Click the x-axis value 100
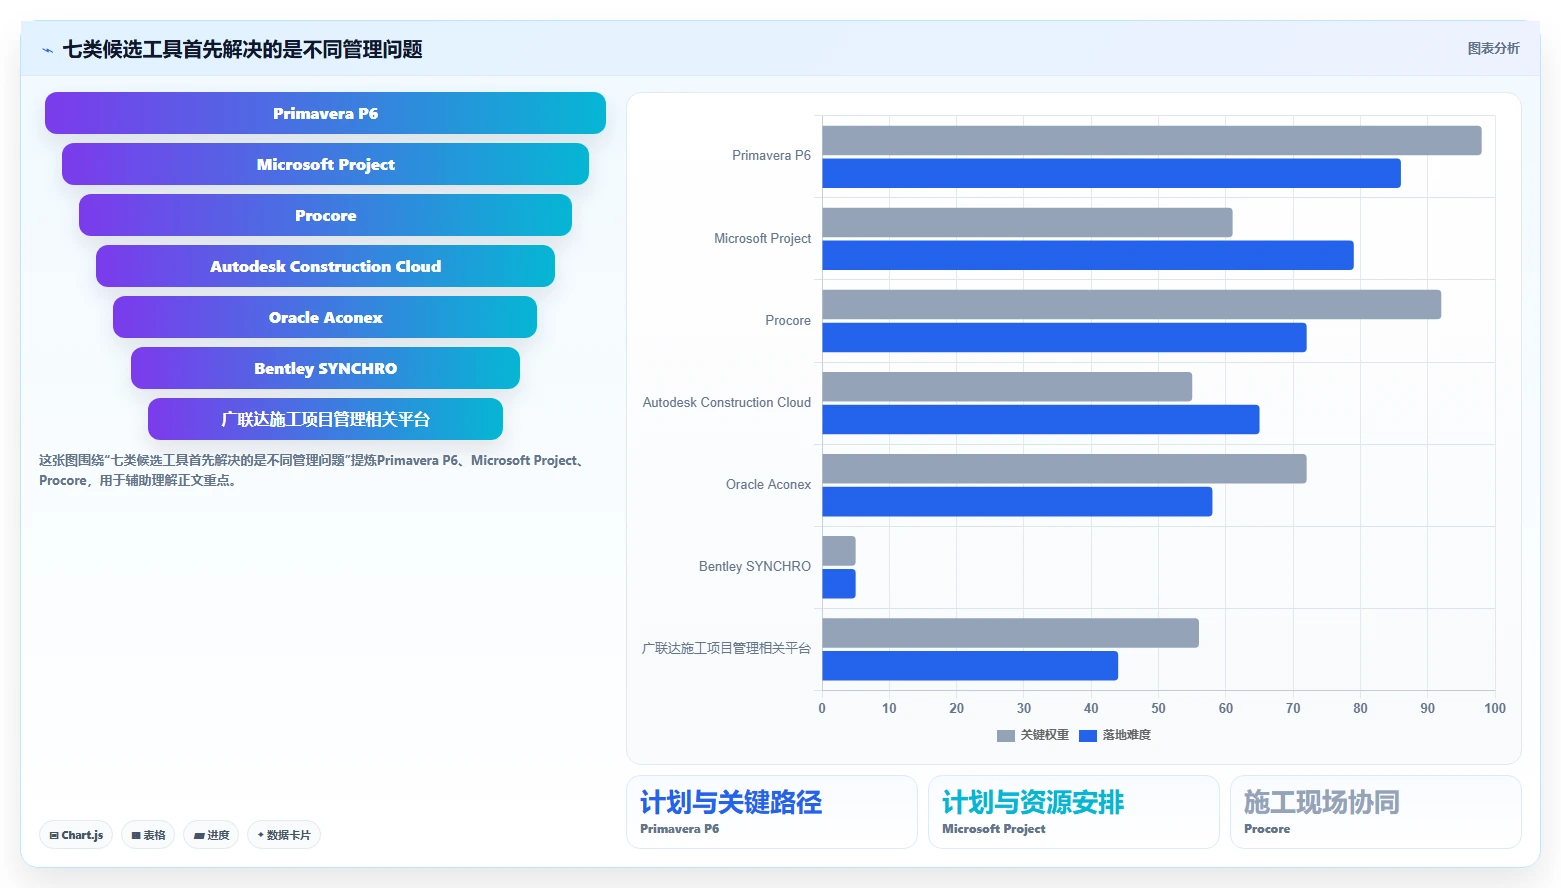This screenshot has height=888, width=1561. pyautogui.click(x=1495, y=708)
